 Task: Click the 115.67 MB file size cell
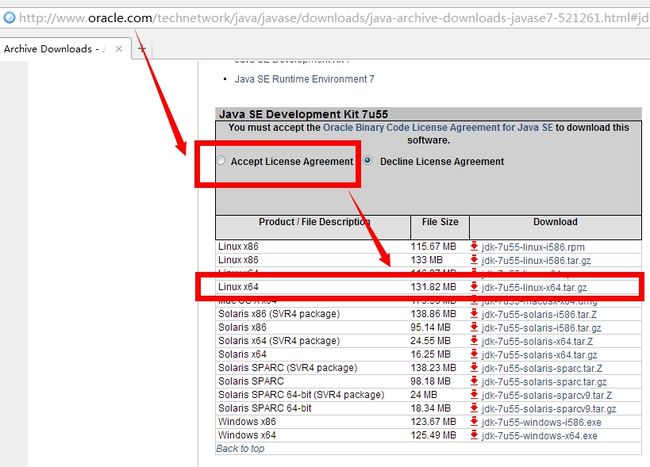pyautogui.click(x=433, y=247)
